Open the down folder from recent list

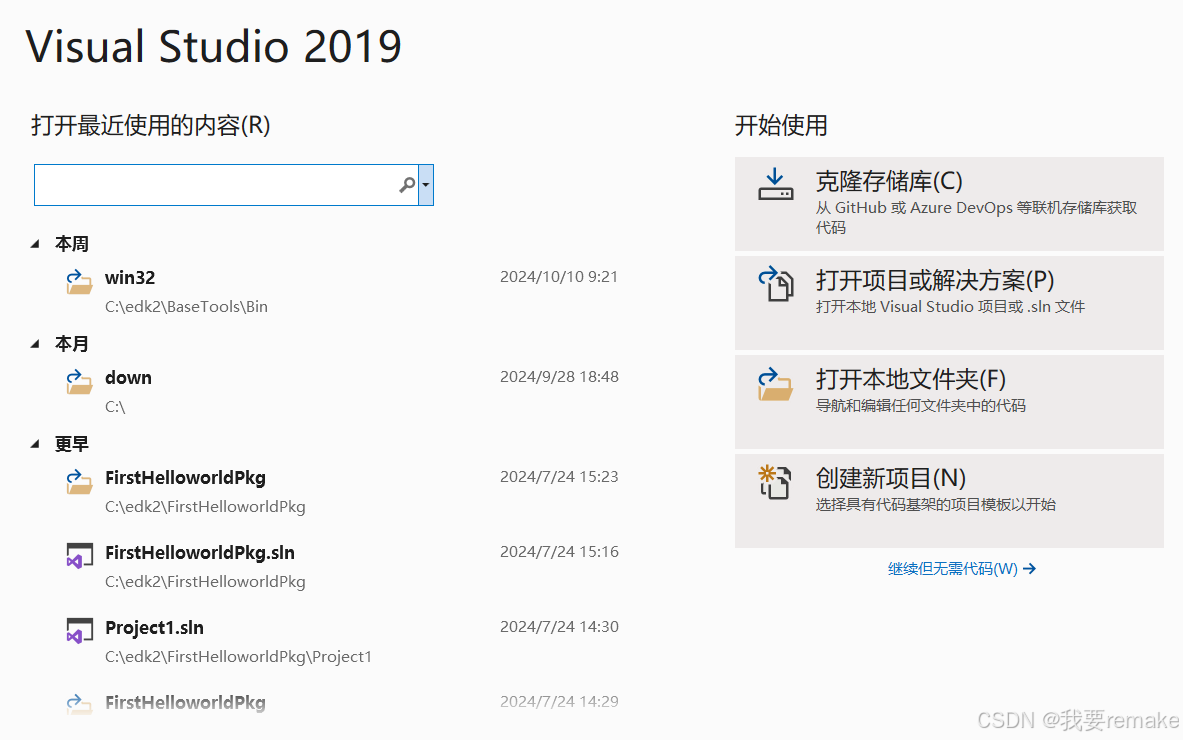pyautogui.click(x=128, y=377)
